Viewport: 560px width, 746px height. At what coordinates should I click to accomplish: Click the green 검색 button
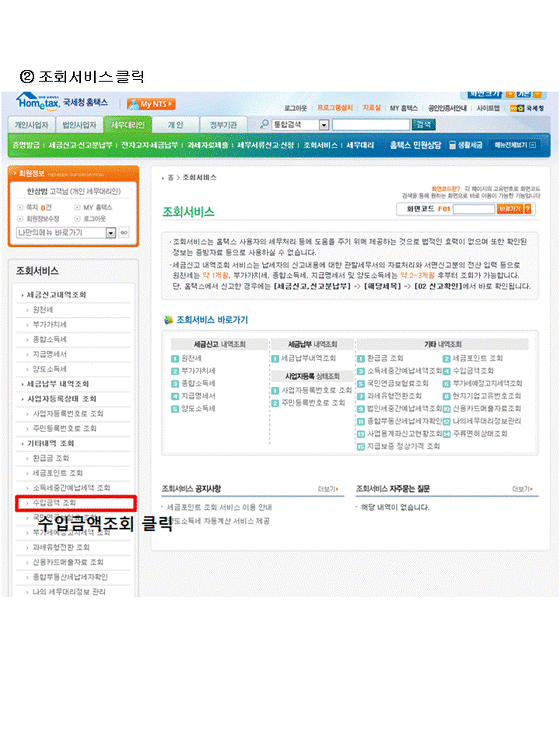tap(423, 125)
